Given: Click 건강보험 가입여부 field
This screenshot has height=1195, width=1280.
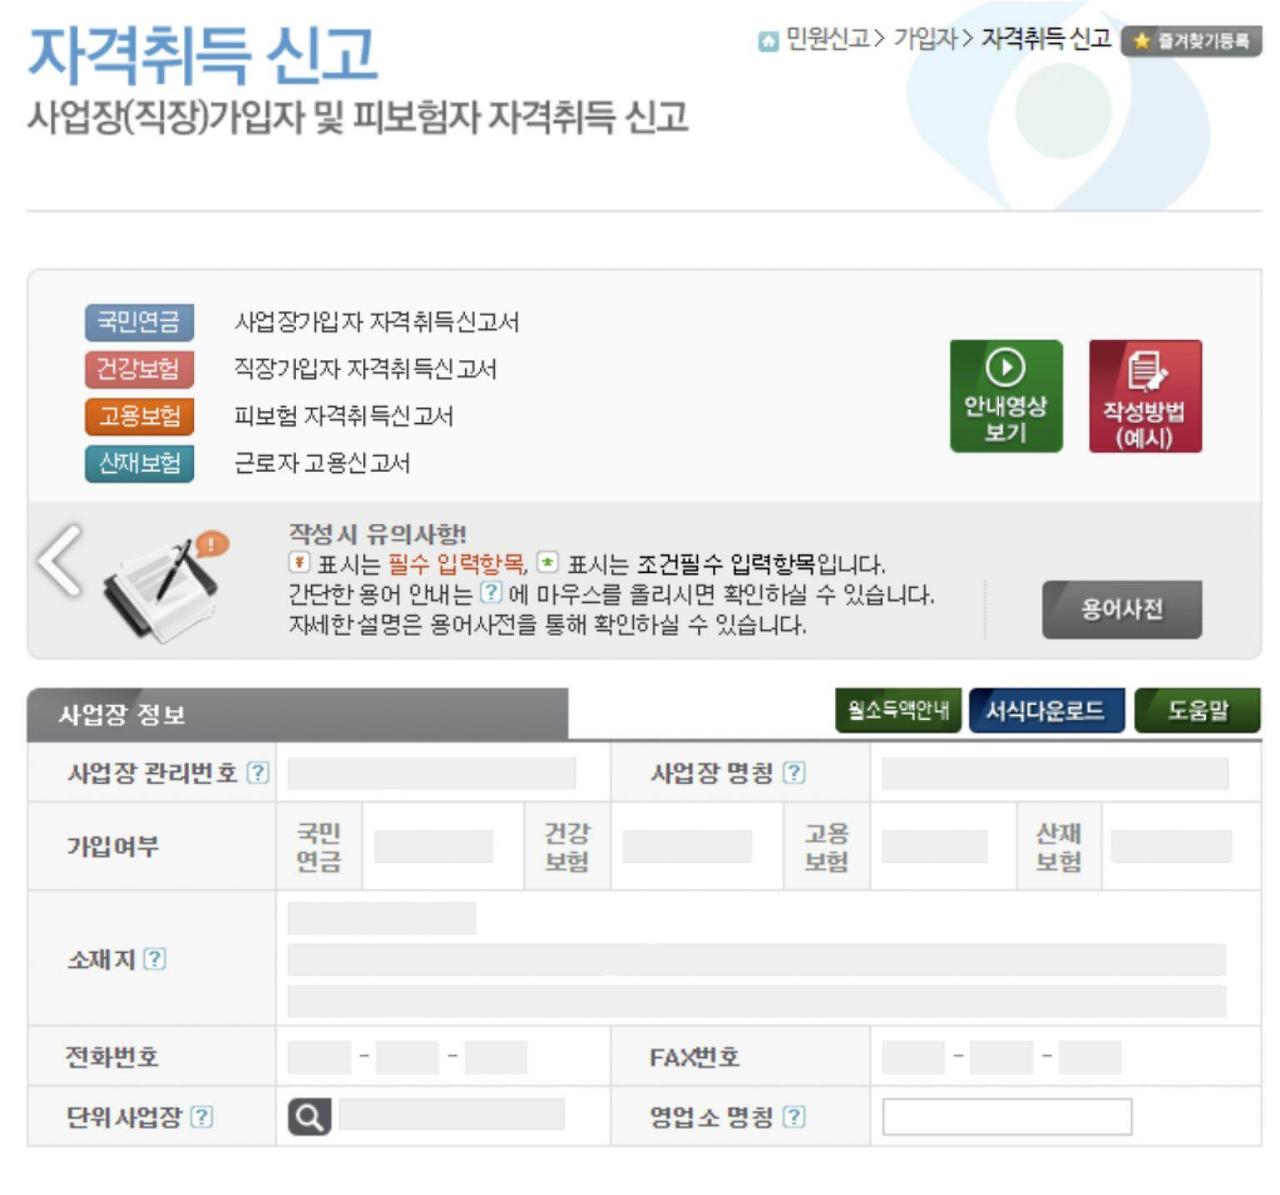Looking at the screenshot, I should click(x=687, y=846).
